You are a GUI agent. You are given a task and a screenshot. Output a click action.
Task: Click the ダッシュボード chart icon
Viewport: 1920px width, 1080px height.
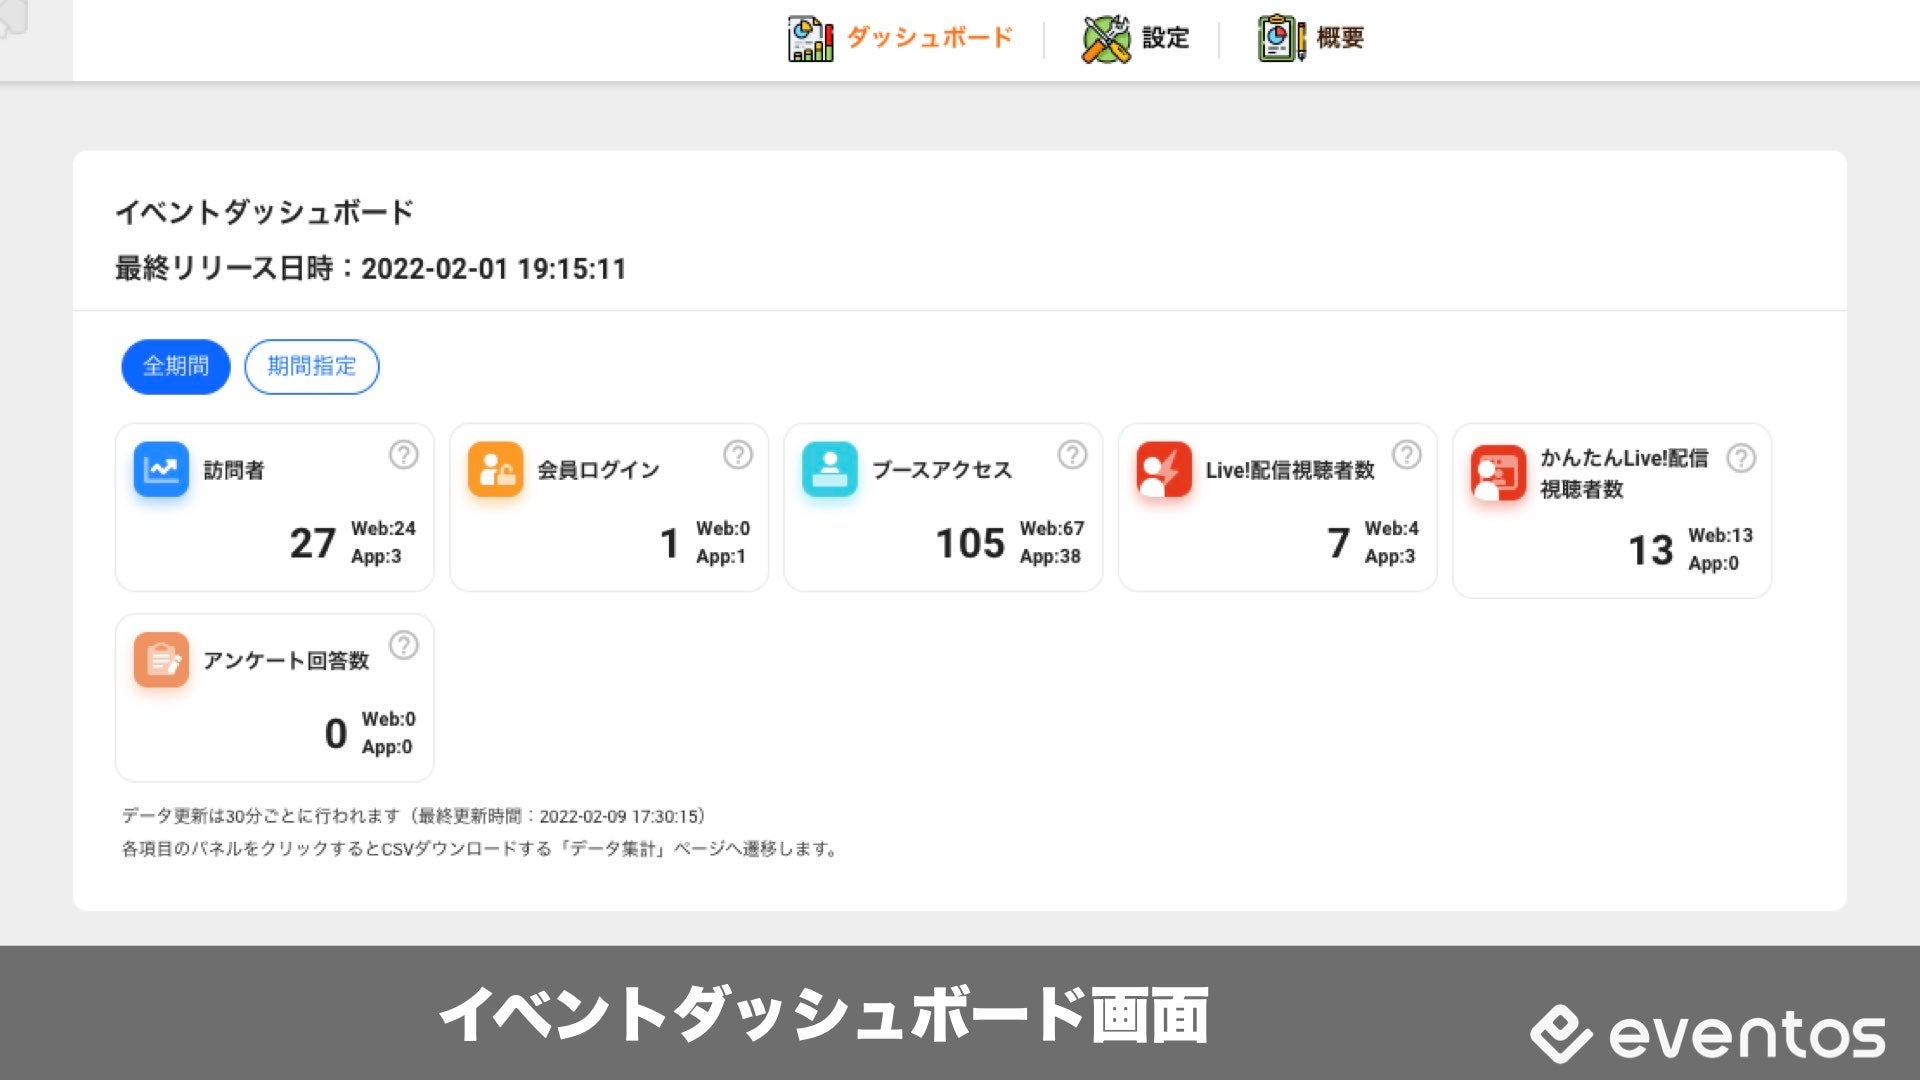[x=810, y=39]
